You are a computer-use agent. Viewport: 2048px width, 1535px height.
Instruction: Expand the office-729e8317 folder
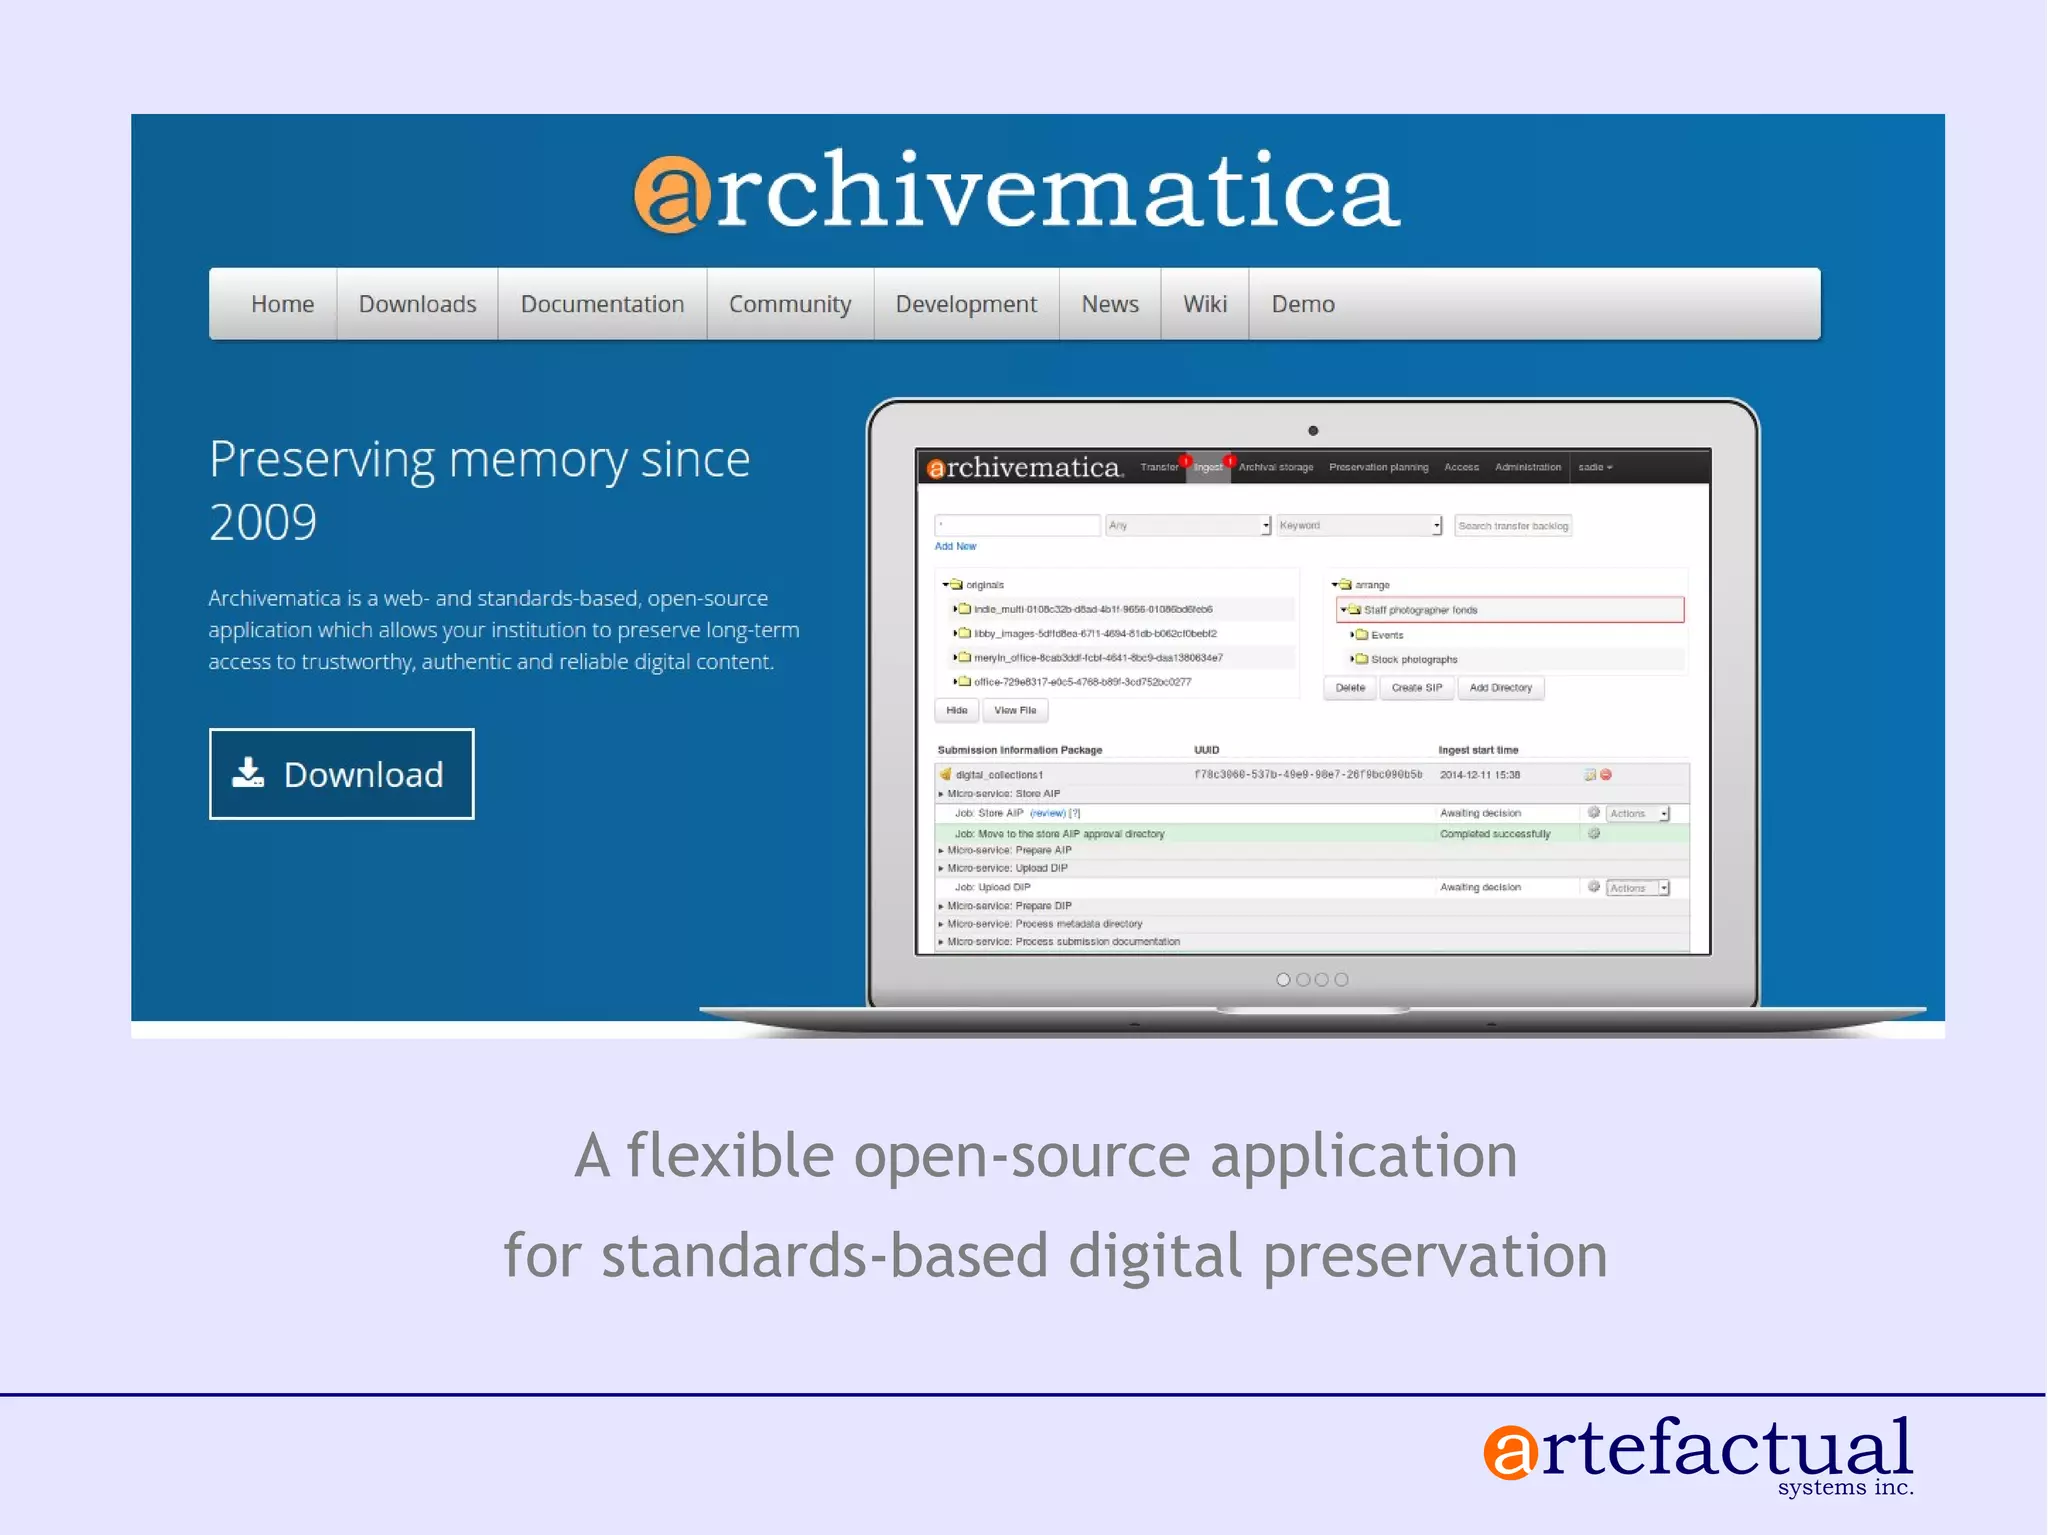955,681
